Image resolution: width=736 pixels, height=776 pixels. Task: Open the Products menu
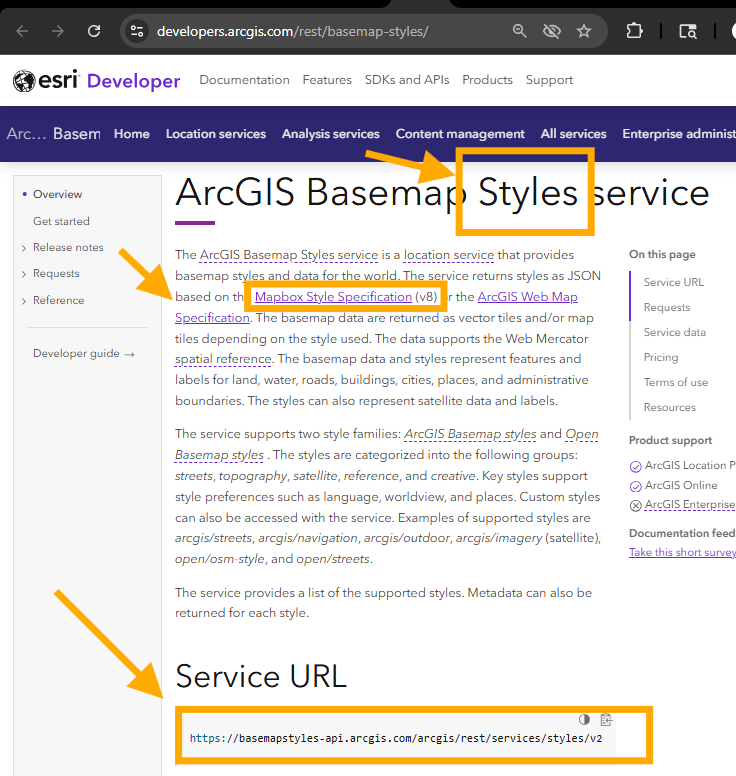point(488,80)
